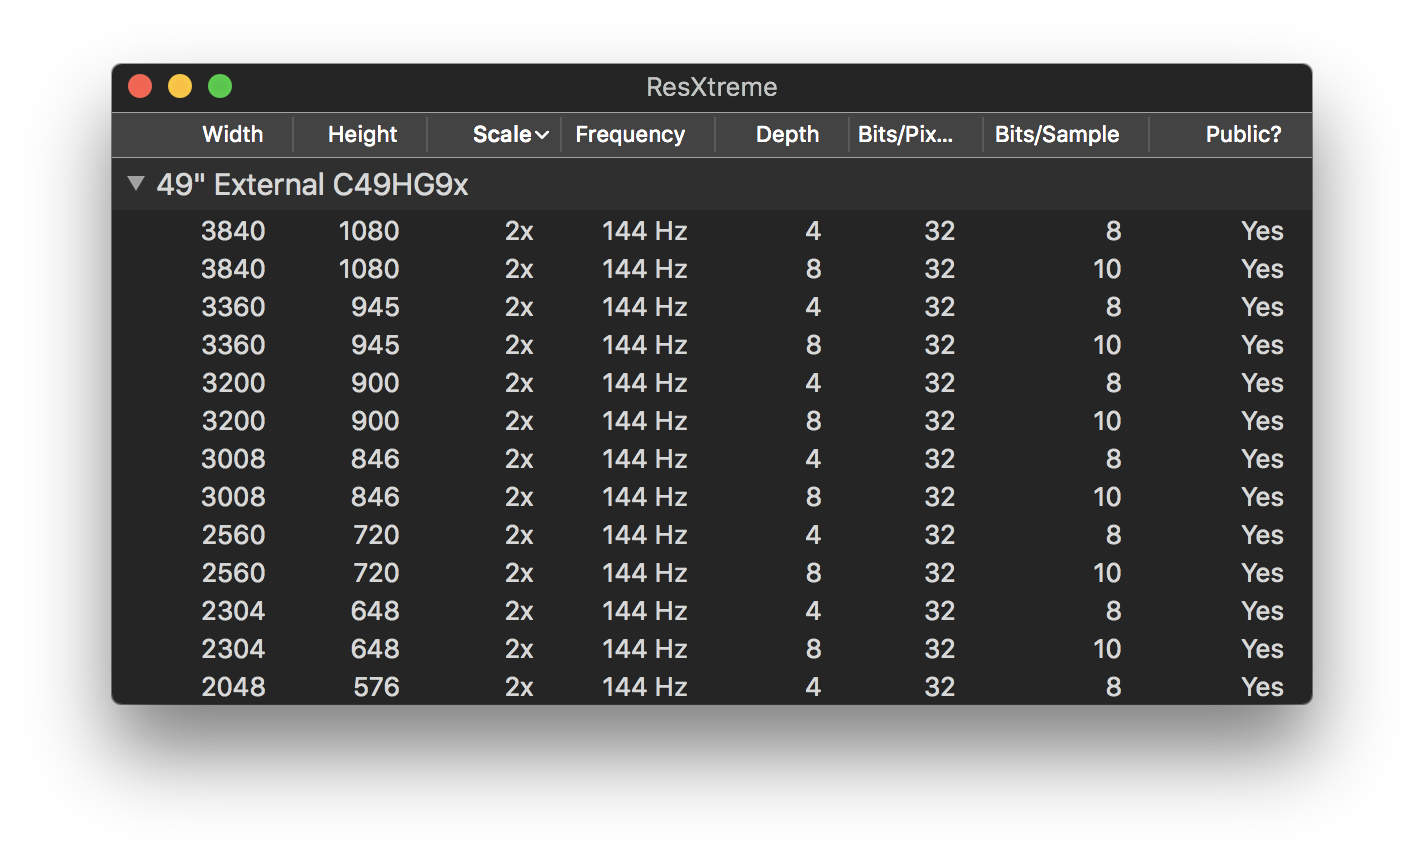Select the 49" External C49HG9x group label
The image size is (1424, 864).
[312, 184]
